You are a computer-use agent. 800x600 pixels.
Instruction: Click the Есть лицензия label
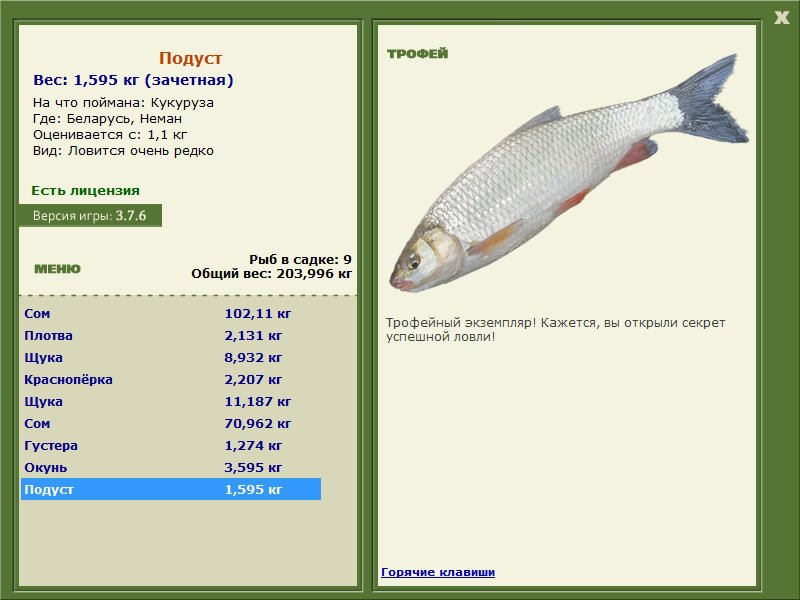click(x=85, y=190)
